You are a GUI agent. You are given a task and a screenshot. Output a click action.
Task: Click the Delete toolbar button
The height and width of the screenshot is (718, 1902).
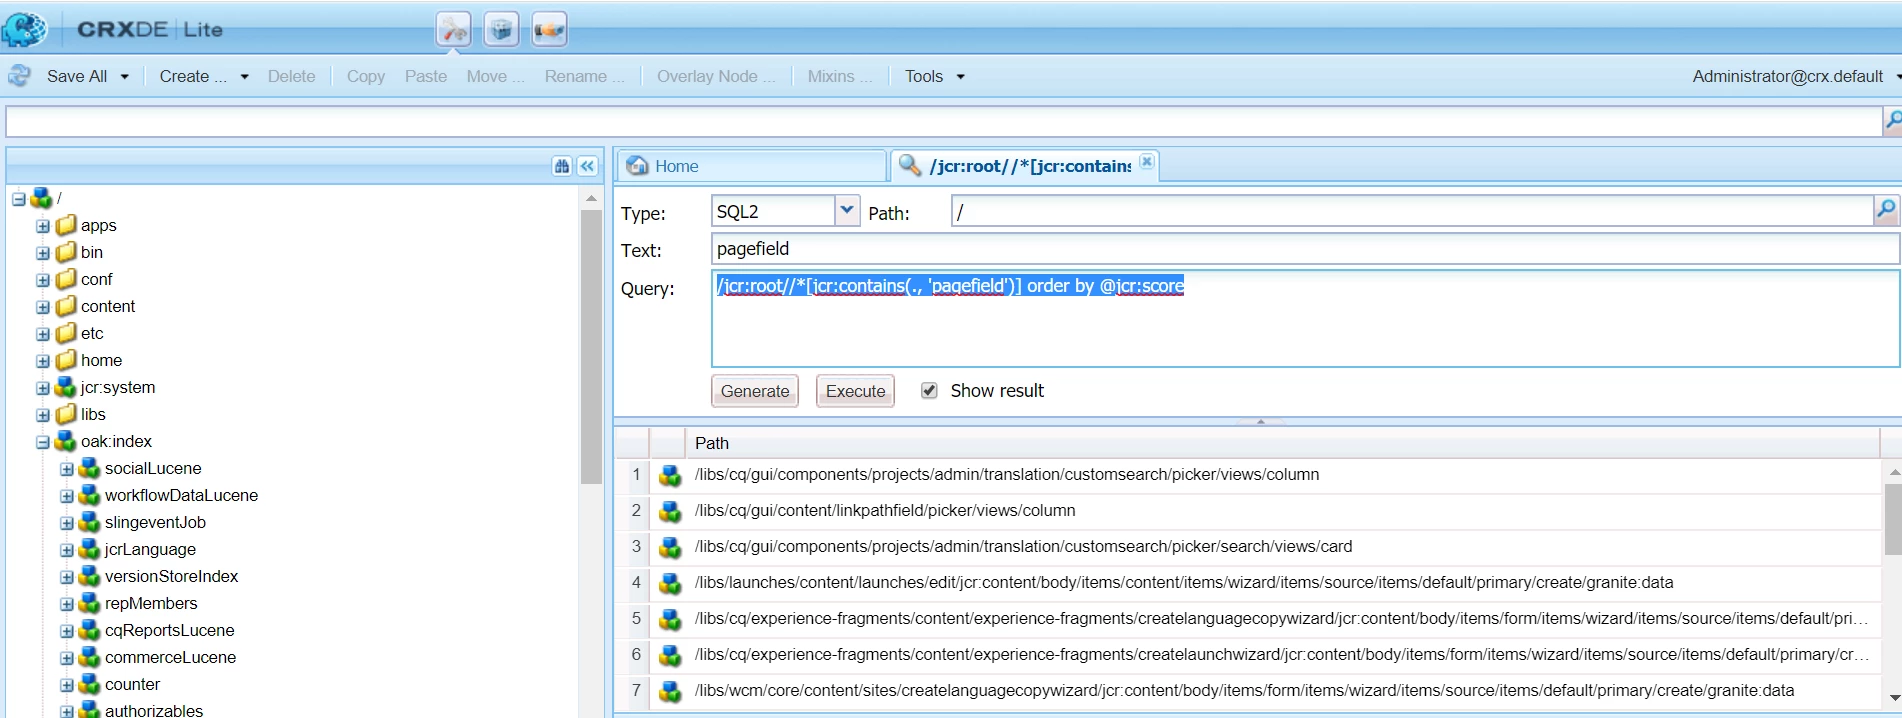(x=291, y=76)
